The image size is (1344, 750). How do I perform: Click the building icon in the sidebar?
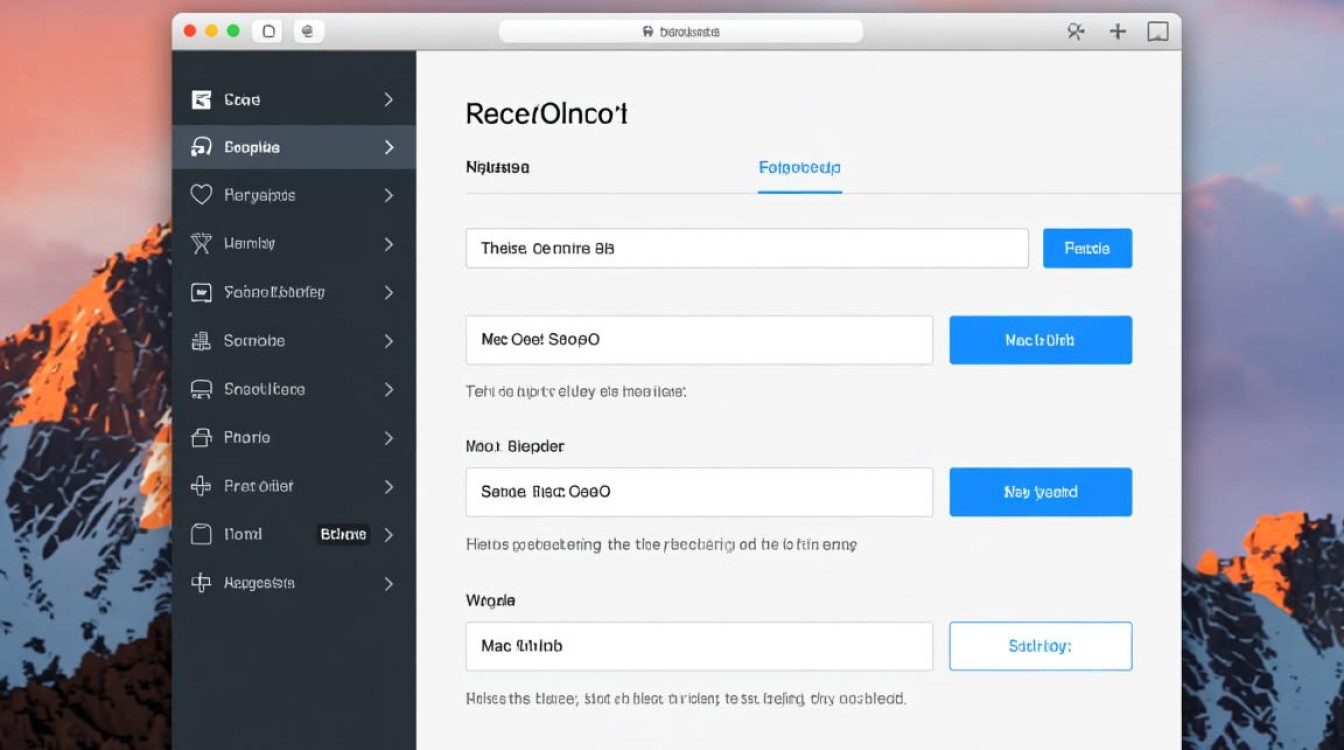tap(201, 341)
